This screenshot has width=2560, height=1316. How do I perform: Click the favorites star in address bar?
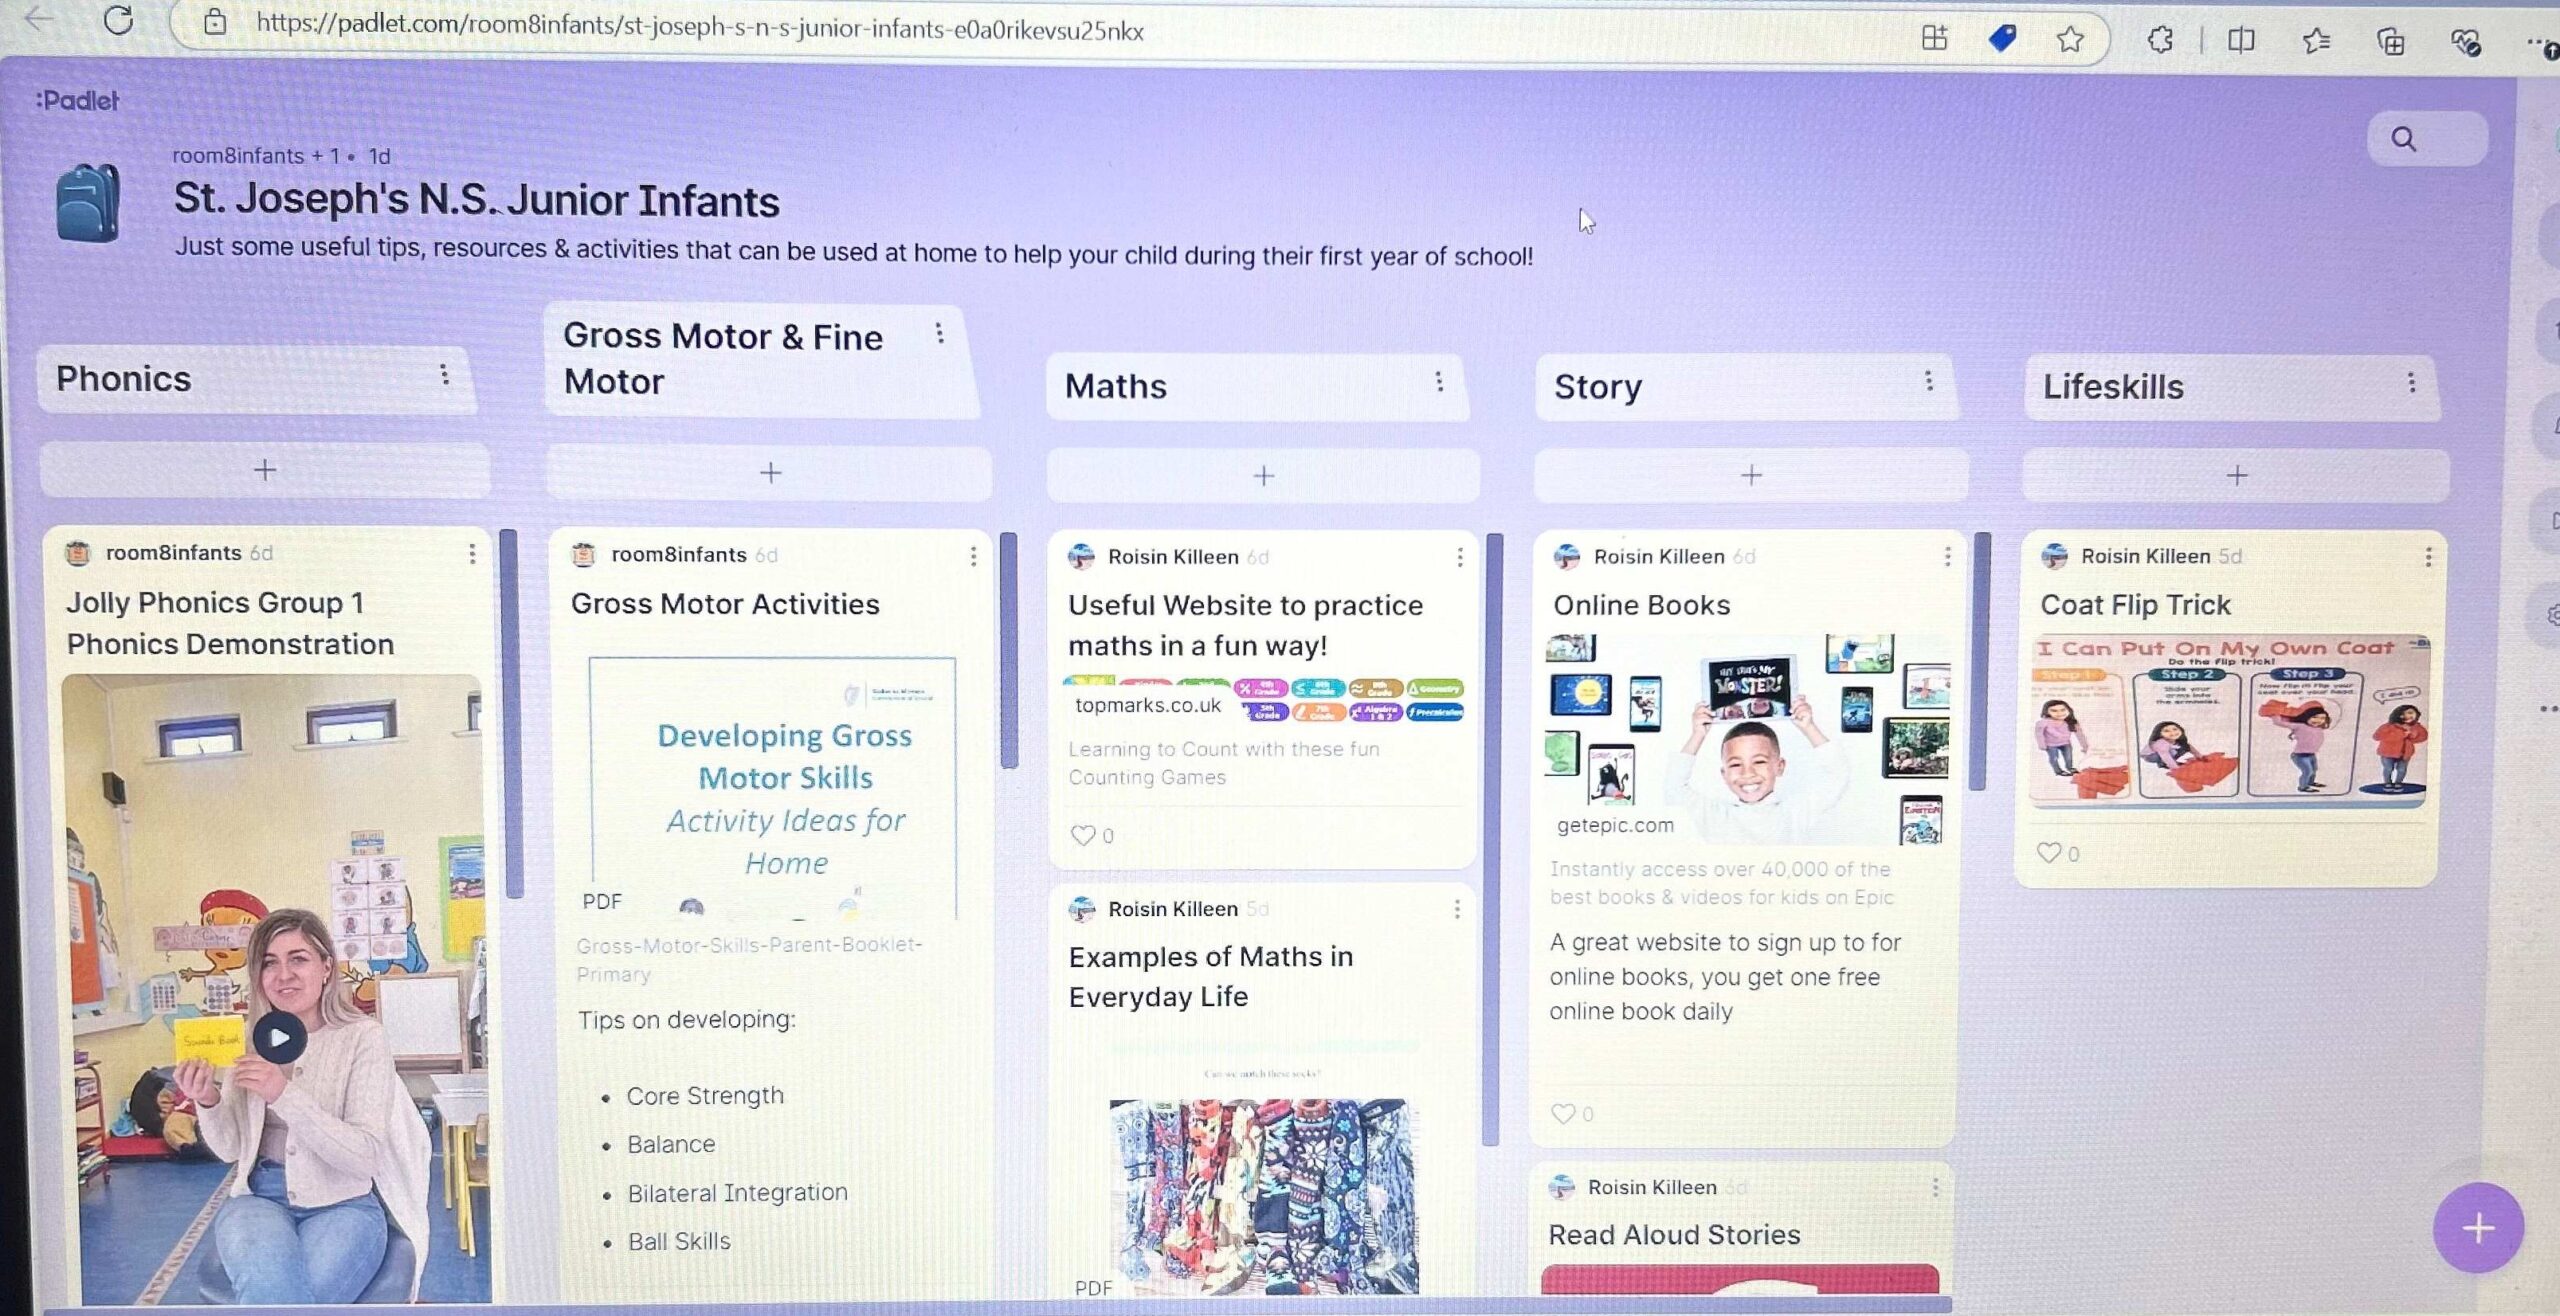[x=2069, y=40]
